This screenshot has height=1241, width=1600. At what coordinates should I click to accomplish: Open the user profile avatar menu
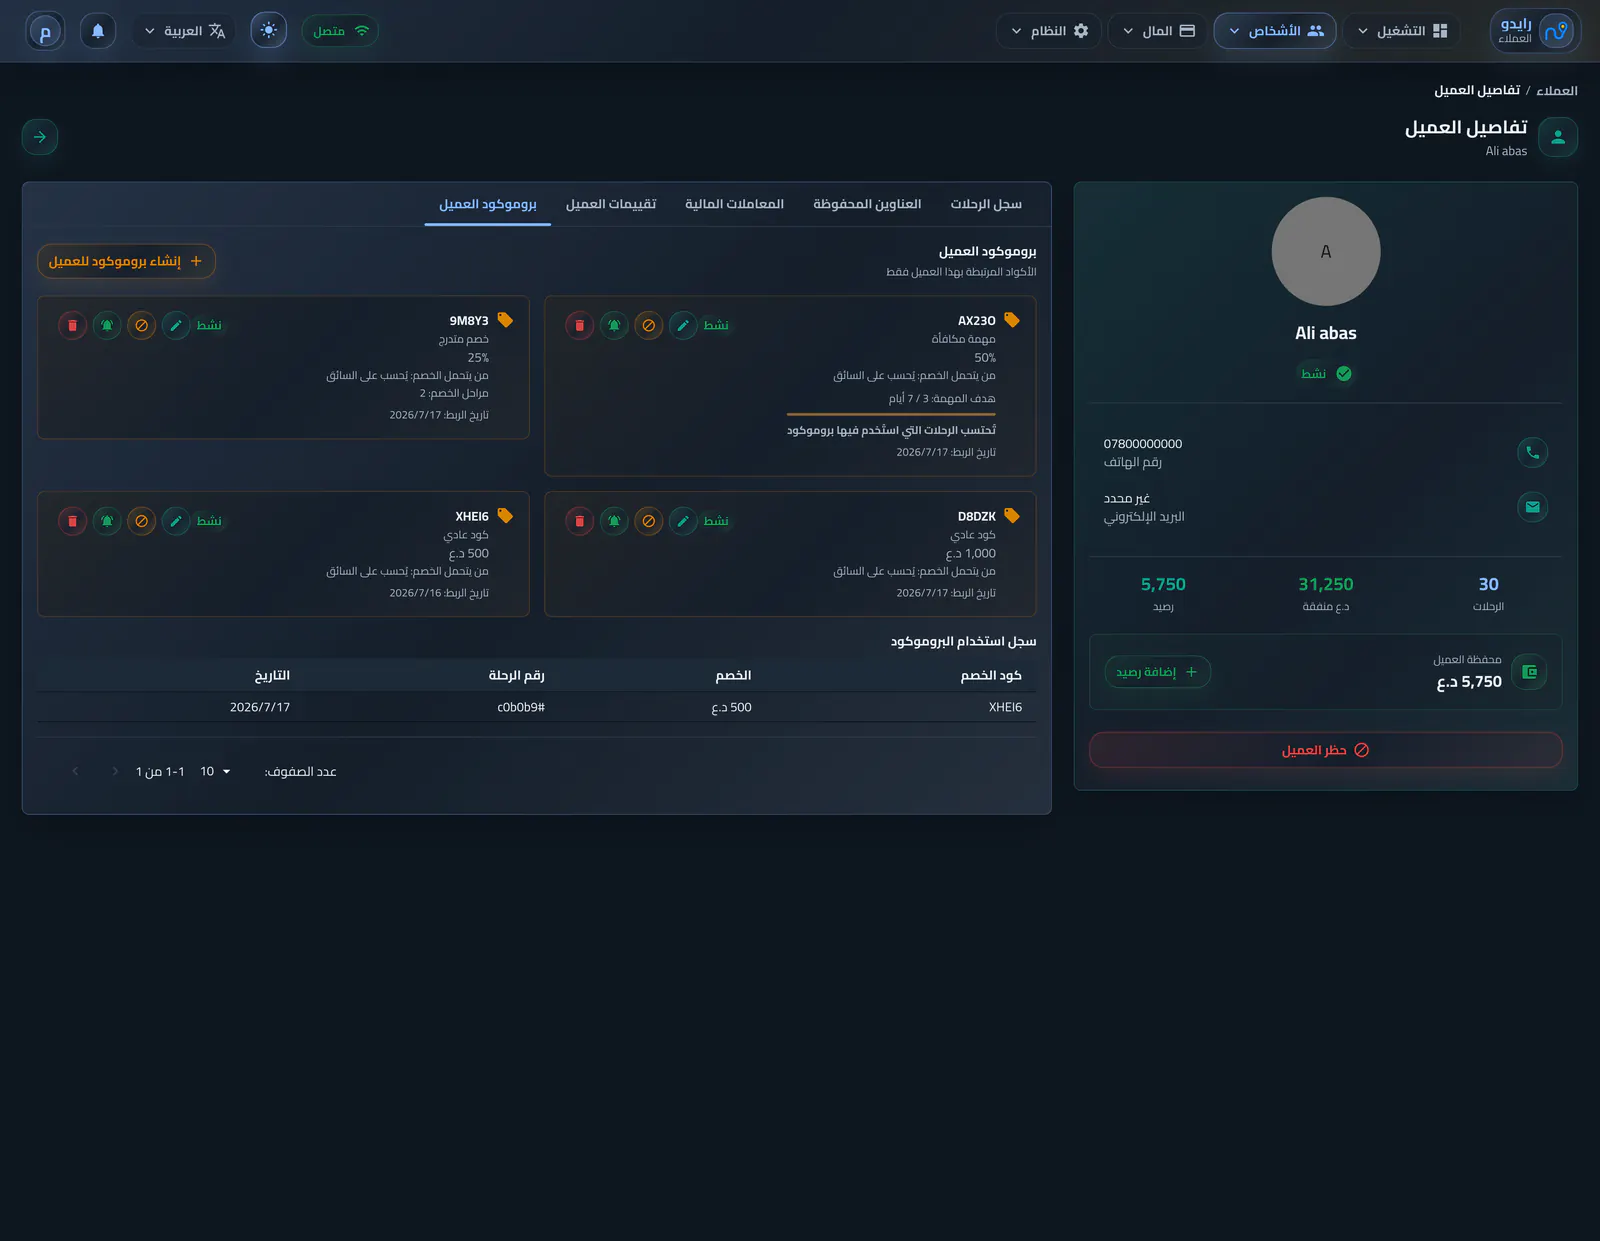tap(45, 31)
